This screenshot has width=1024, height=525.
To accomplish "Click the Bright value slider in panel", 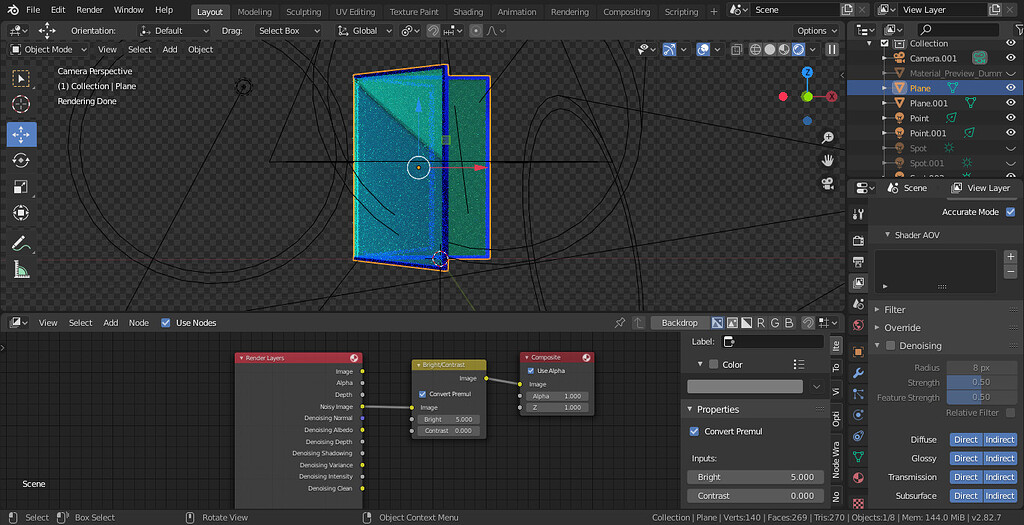I will pyautogui.click(x=756, y=477).
